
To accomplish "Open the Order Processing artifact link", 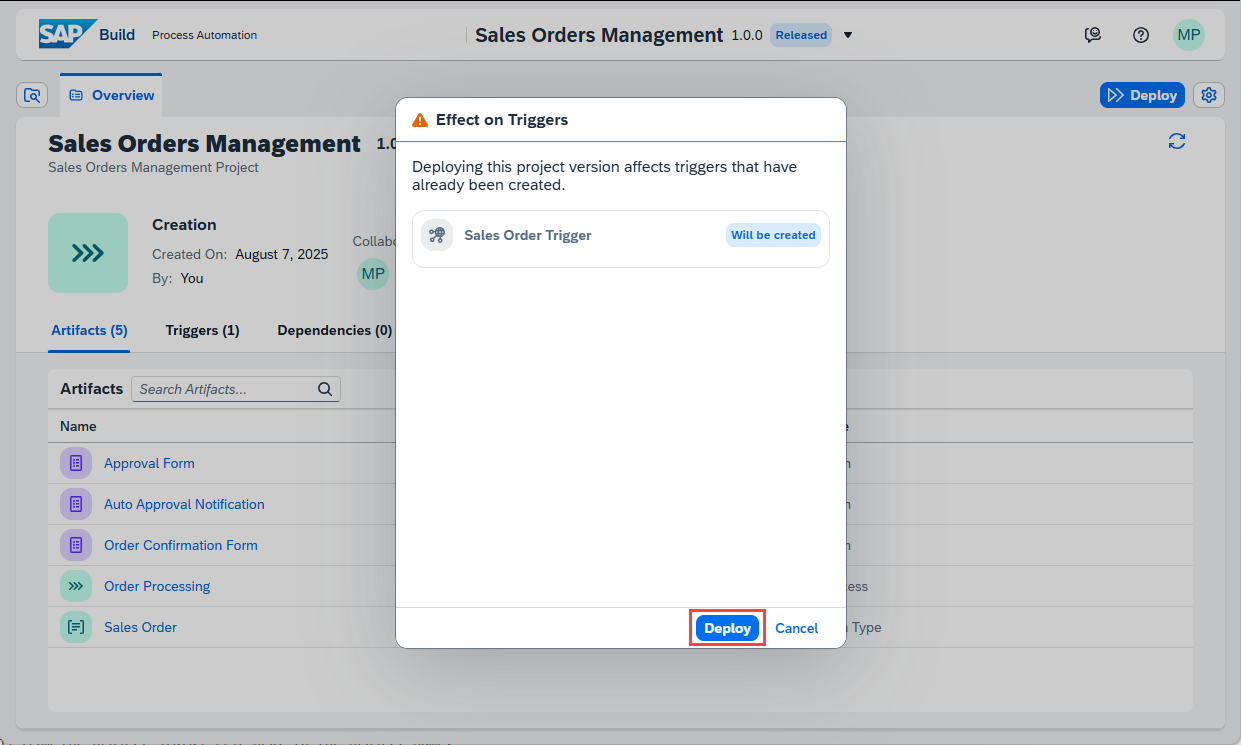I will click(x=157, y=586).
